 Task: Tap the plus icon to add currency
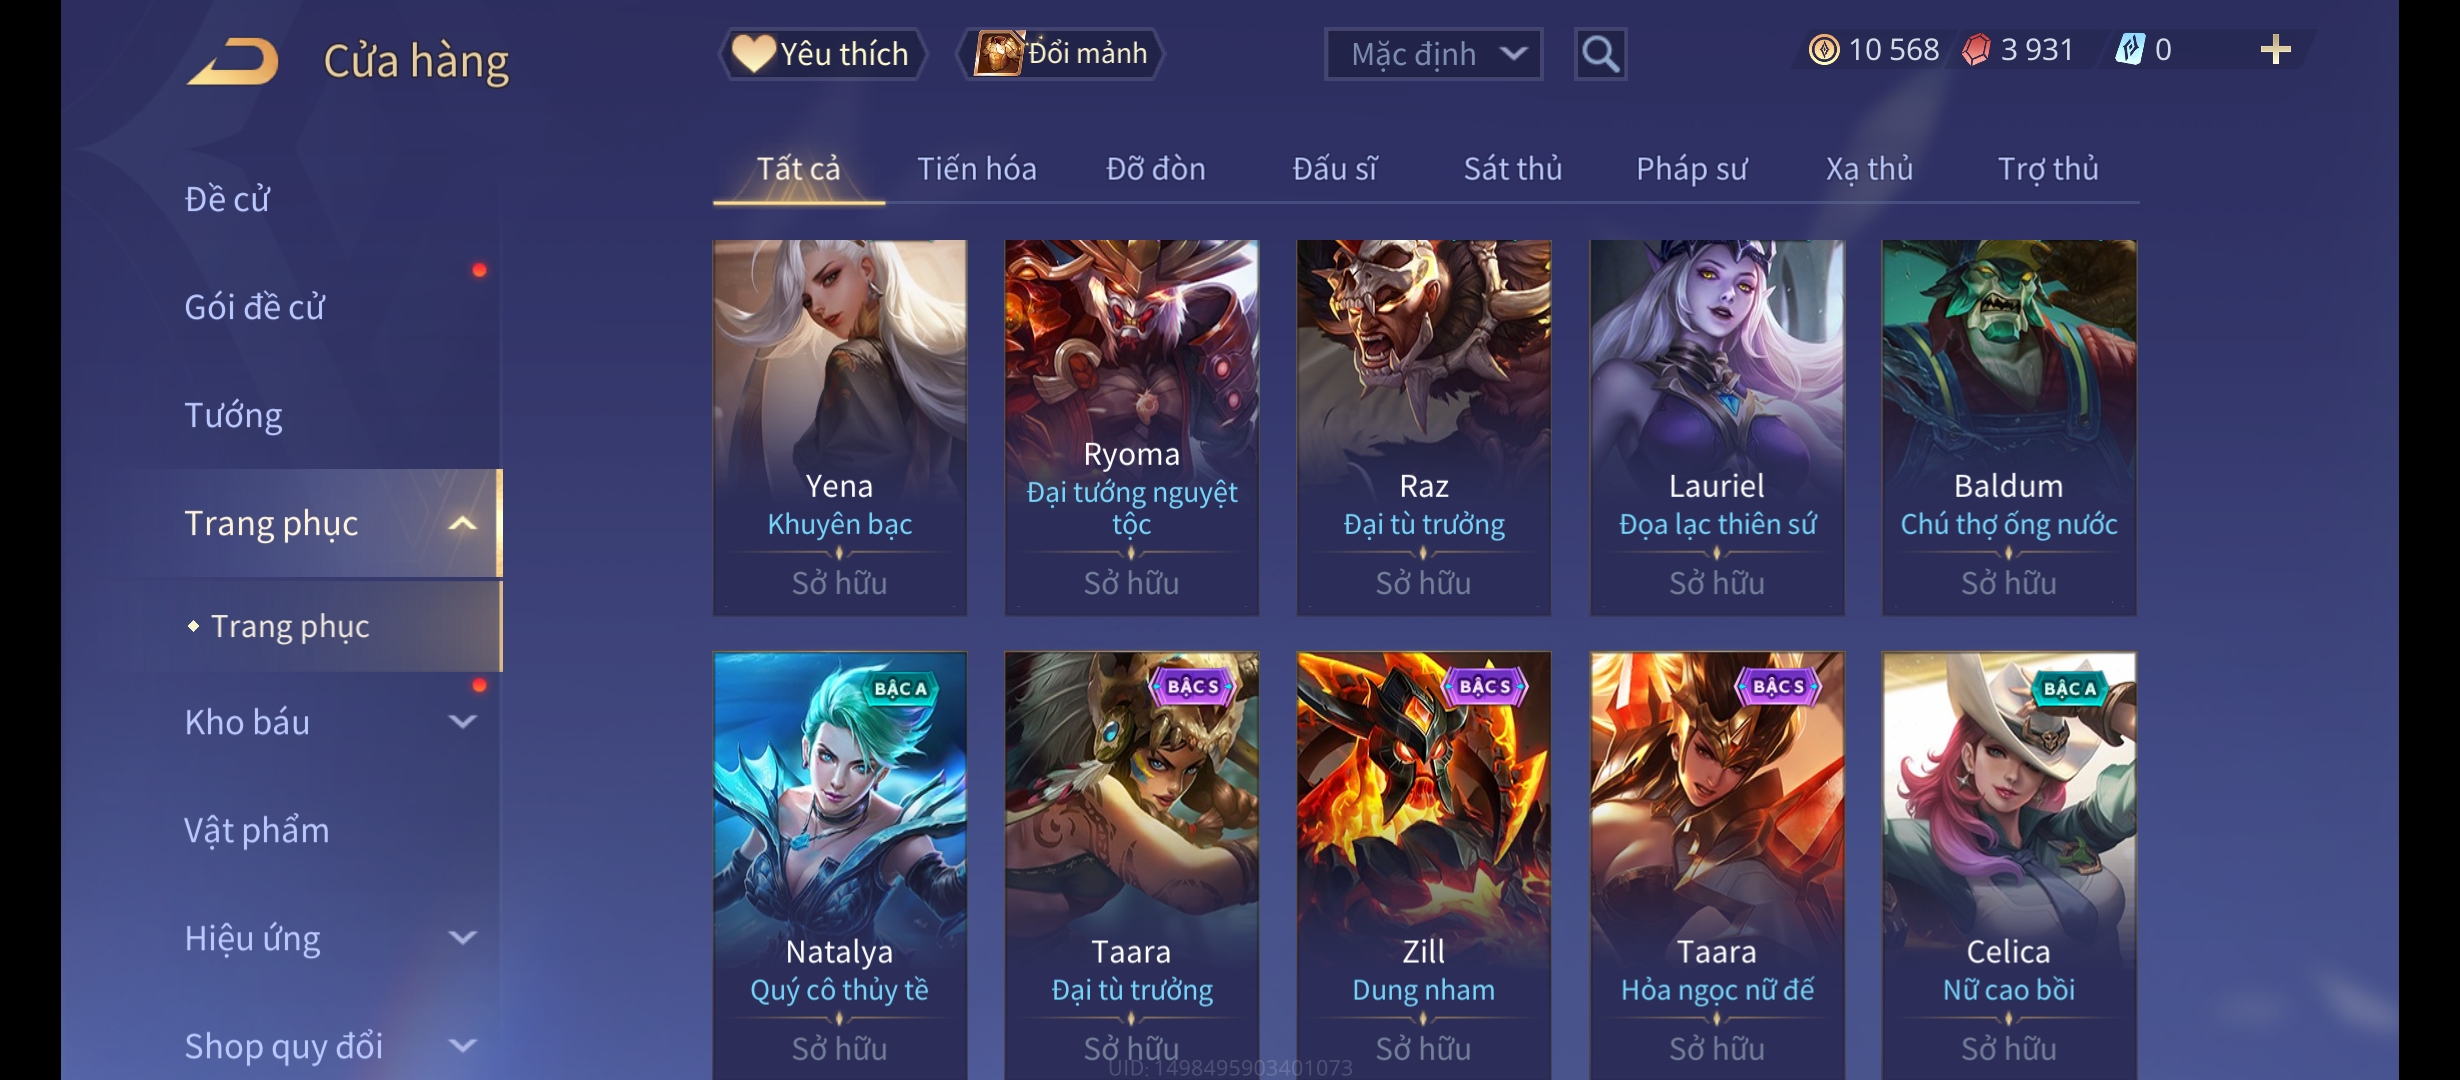pyautogui.click(x=2275, y=50)
